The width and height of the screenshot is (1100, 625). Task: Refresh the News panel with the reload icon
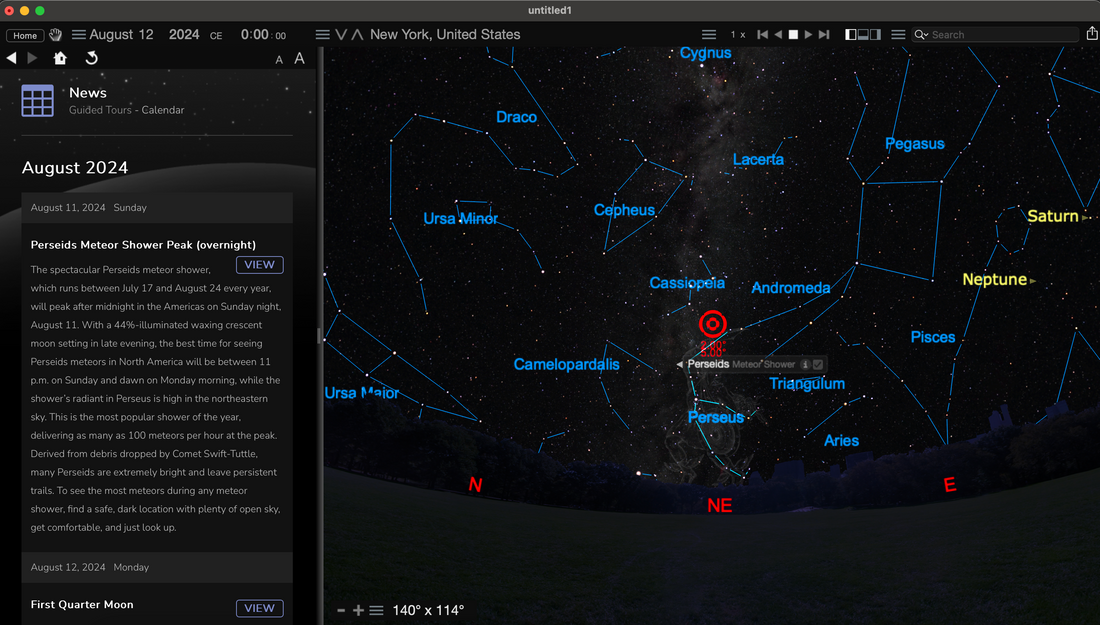click(x=91, y=59)
